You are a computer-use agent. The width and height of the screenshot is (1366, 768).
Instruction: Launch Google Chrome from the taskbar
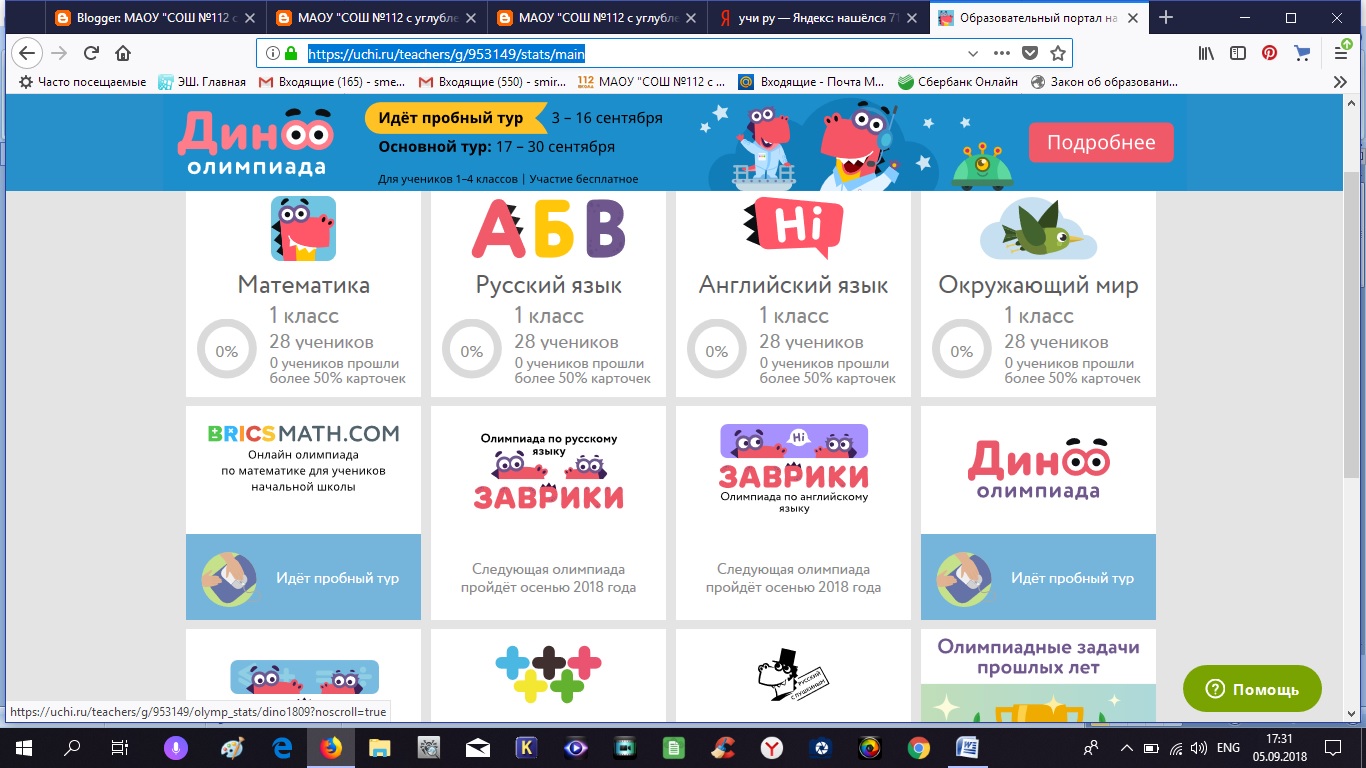(x=919, y=747)
